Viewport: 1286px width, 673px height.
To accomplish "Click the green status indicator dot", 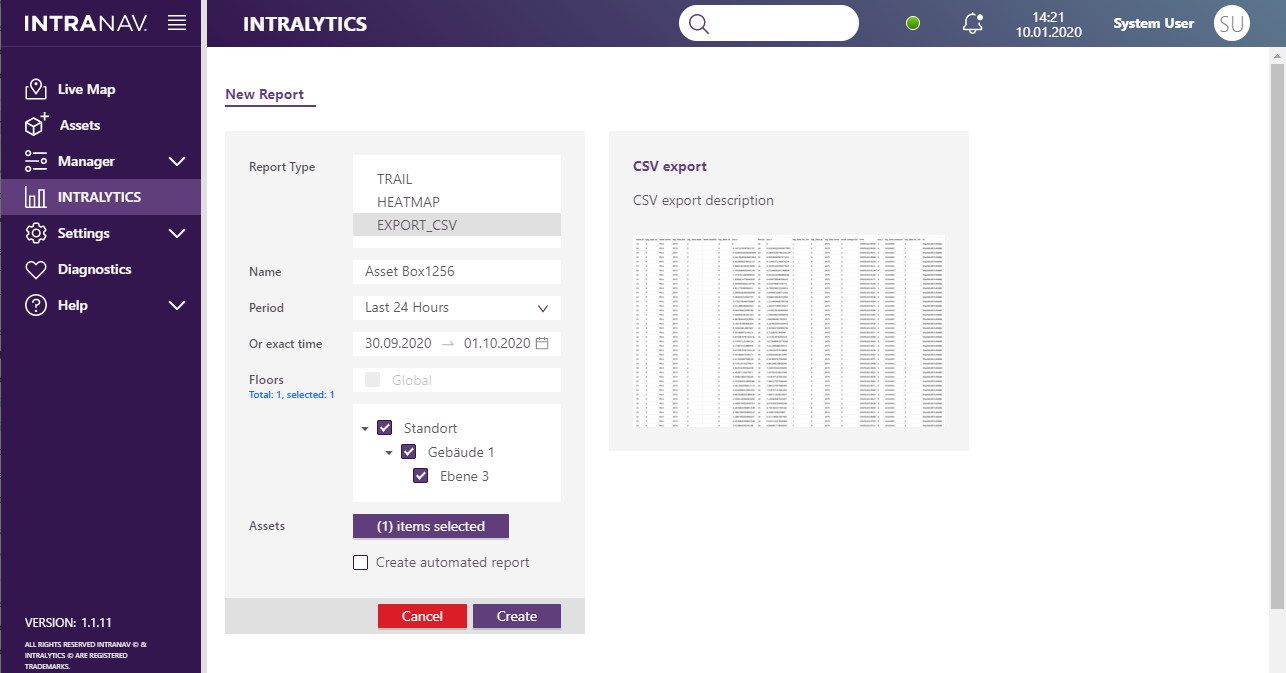I will click(913, 24).
